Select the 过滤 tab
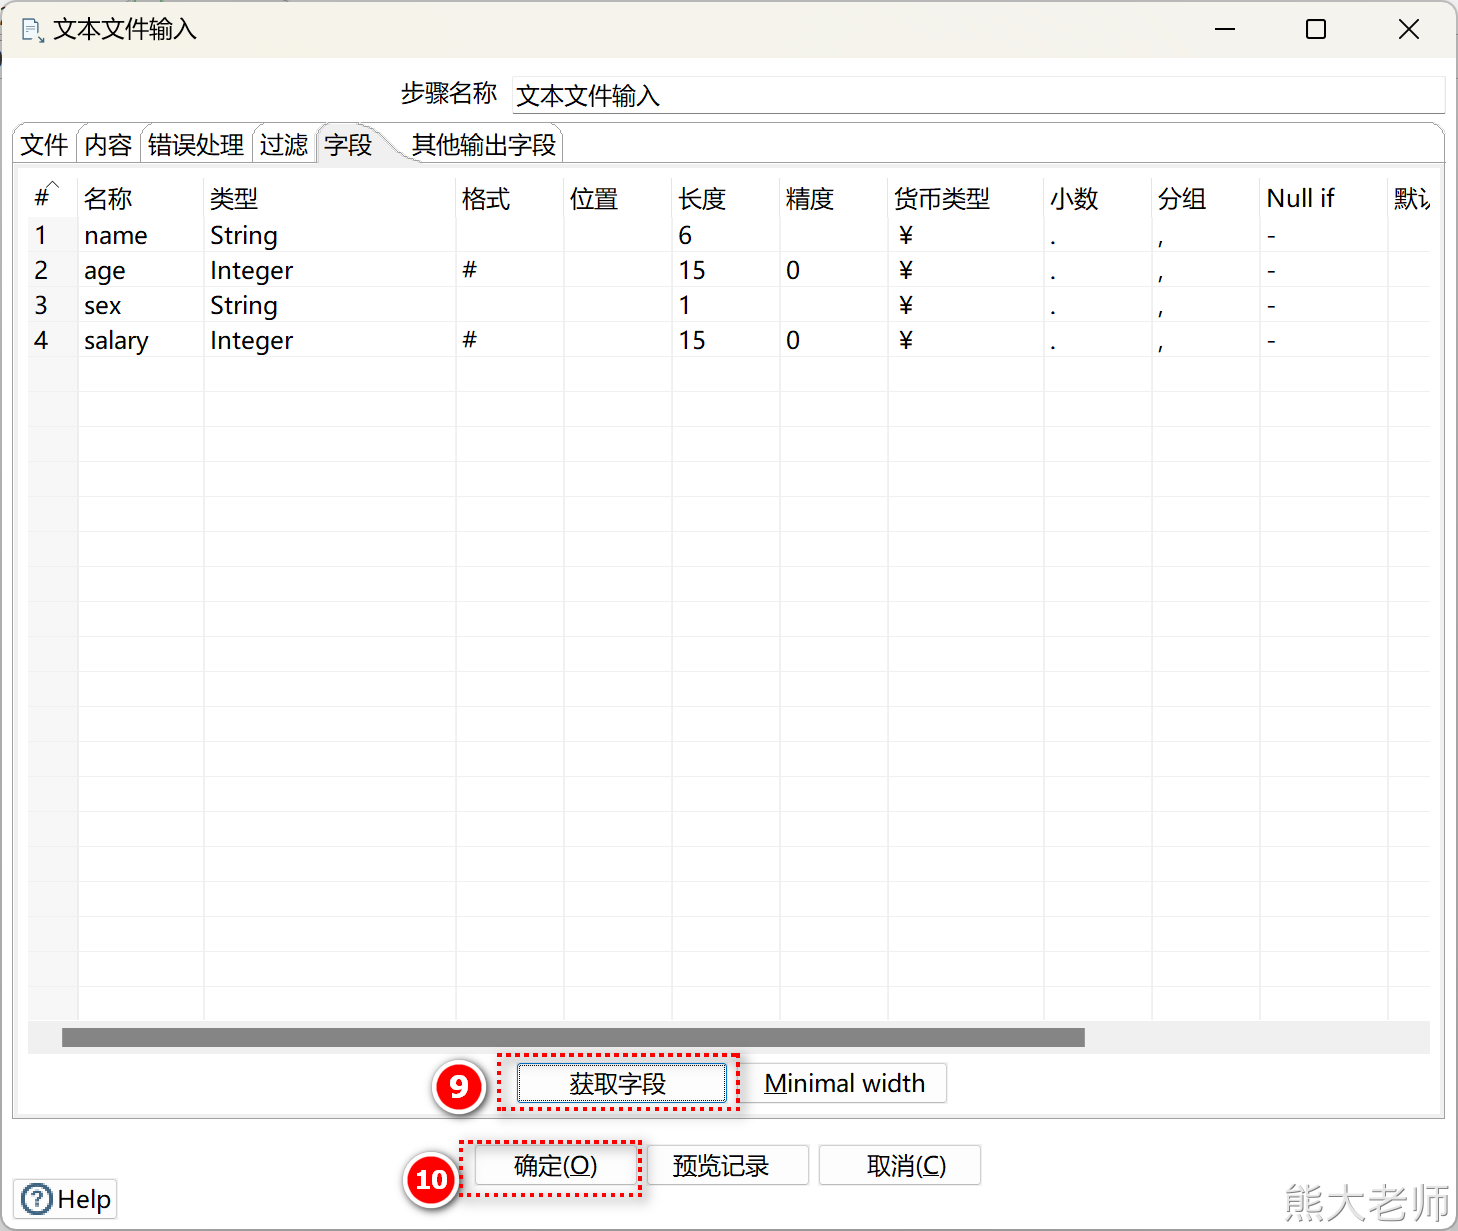Screen dimensions: 1458x1231 284,145
